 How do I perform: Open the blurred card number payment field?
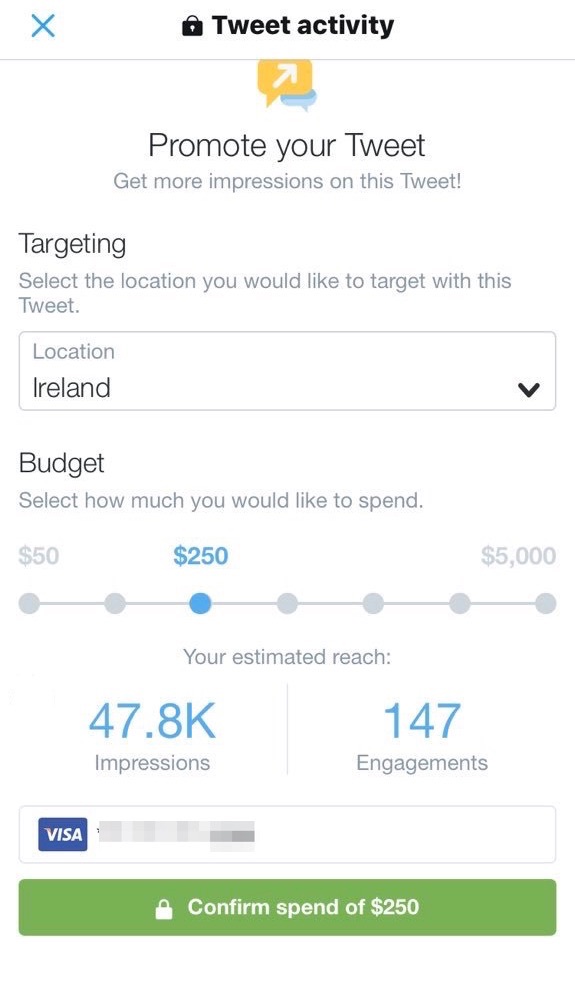pyautogui.click(x=287, y=834)
